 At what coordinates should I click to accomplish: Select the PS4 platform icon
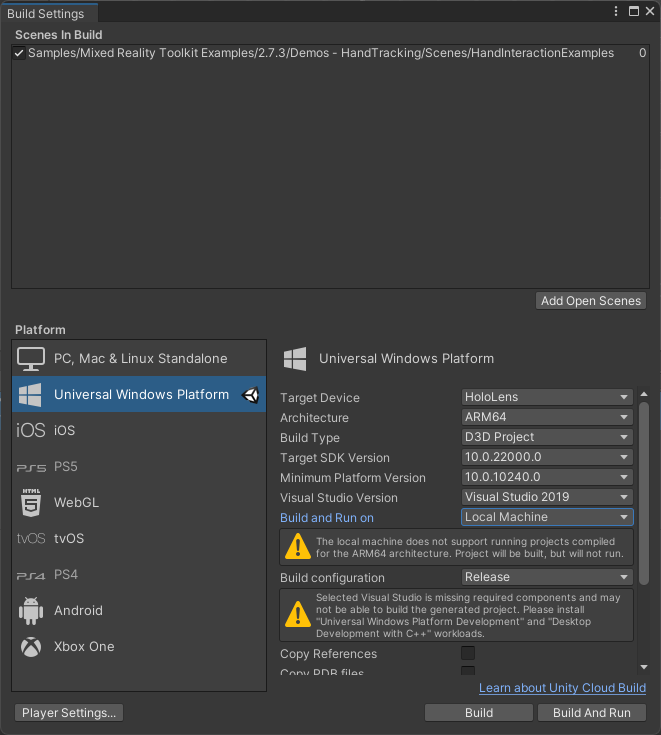pos(31,575)
